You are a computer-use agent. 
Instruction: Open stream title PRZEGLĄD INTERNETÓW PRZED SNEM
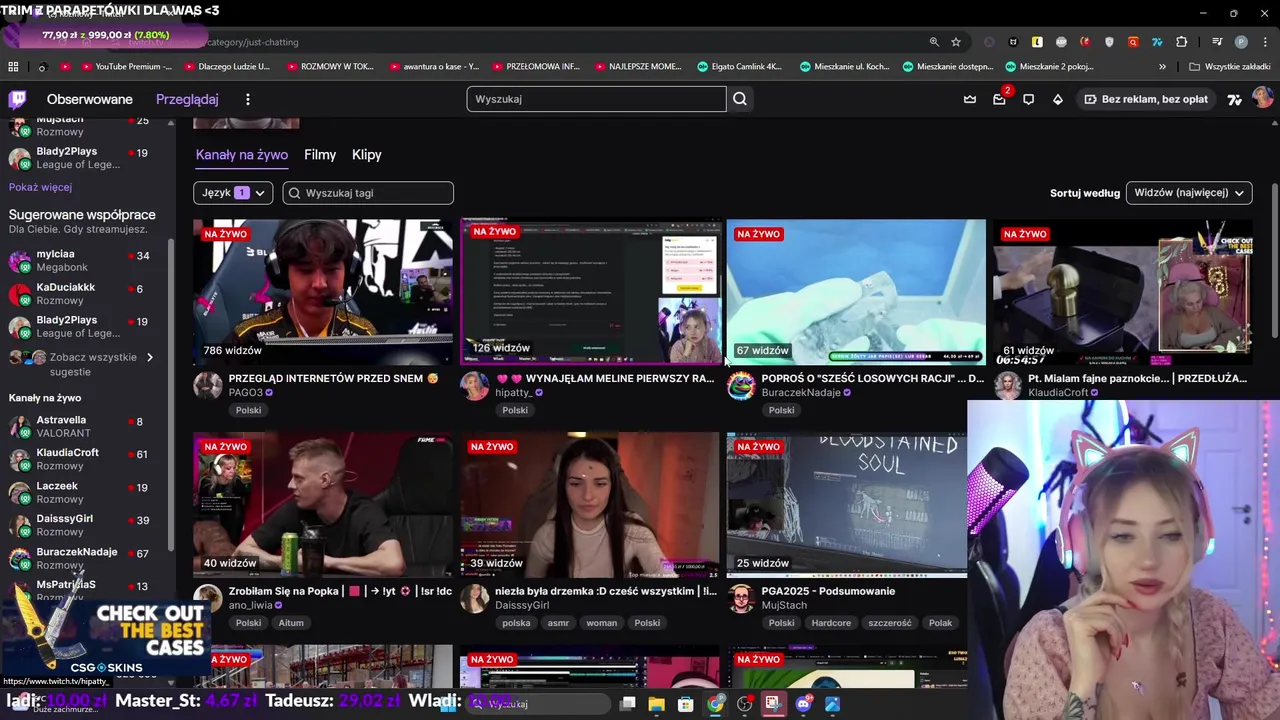[x=333, y=379]
